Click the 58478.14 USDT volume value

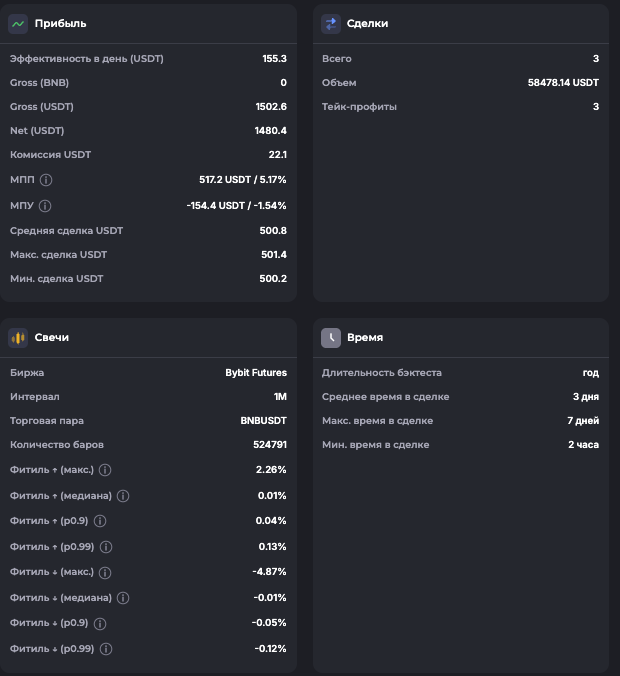click(563, 83)
